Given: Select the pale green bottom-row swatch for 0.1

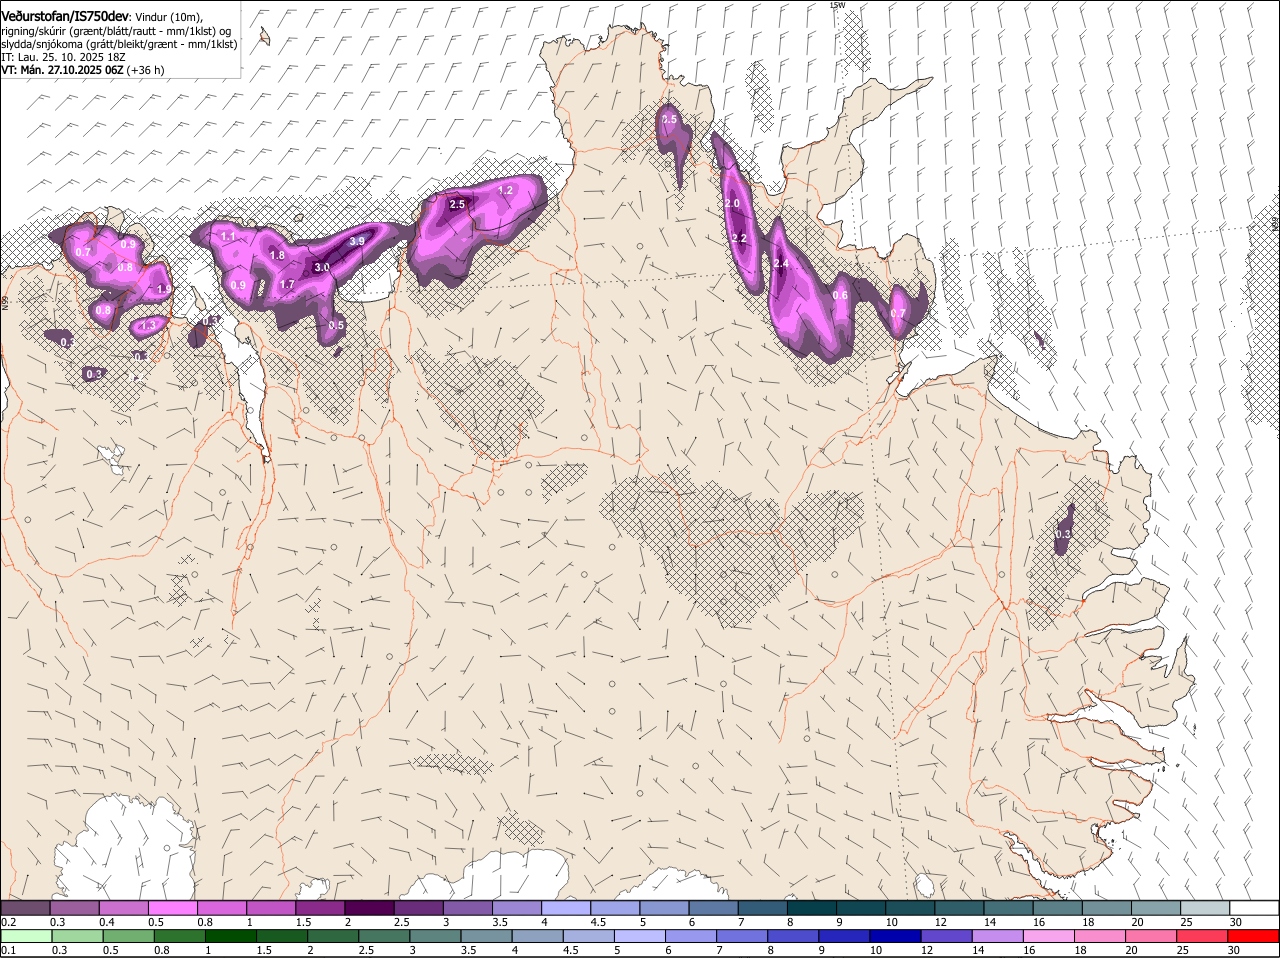Looking at the screenshot, I should pyautogui.click(x=26, y=936).
